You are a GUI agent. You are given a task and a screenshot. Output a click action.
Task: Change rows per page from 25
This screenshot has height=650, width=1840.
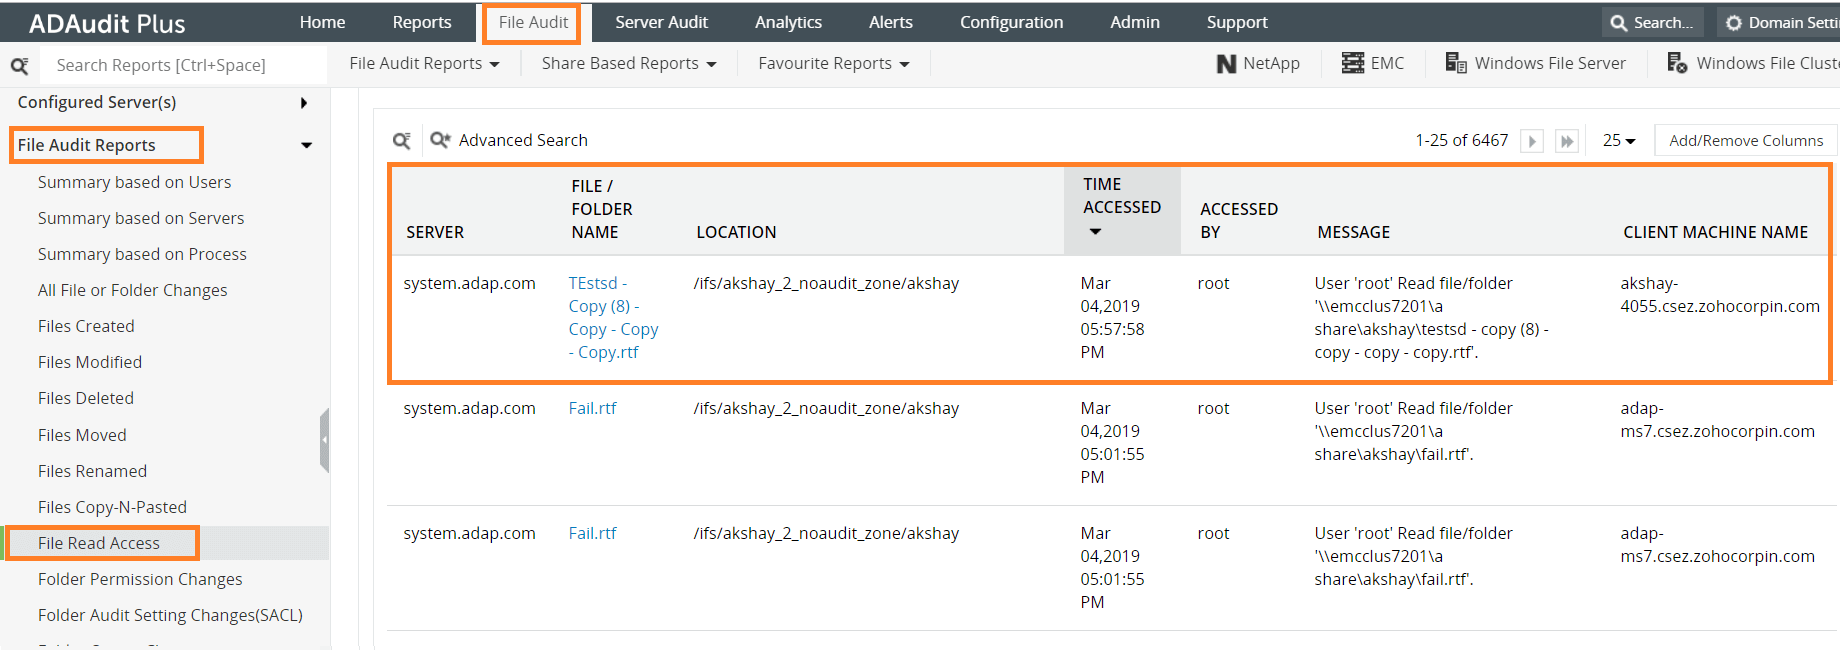click(1619, 141)
